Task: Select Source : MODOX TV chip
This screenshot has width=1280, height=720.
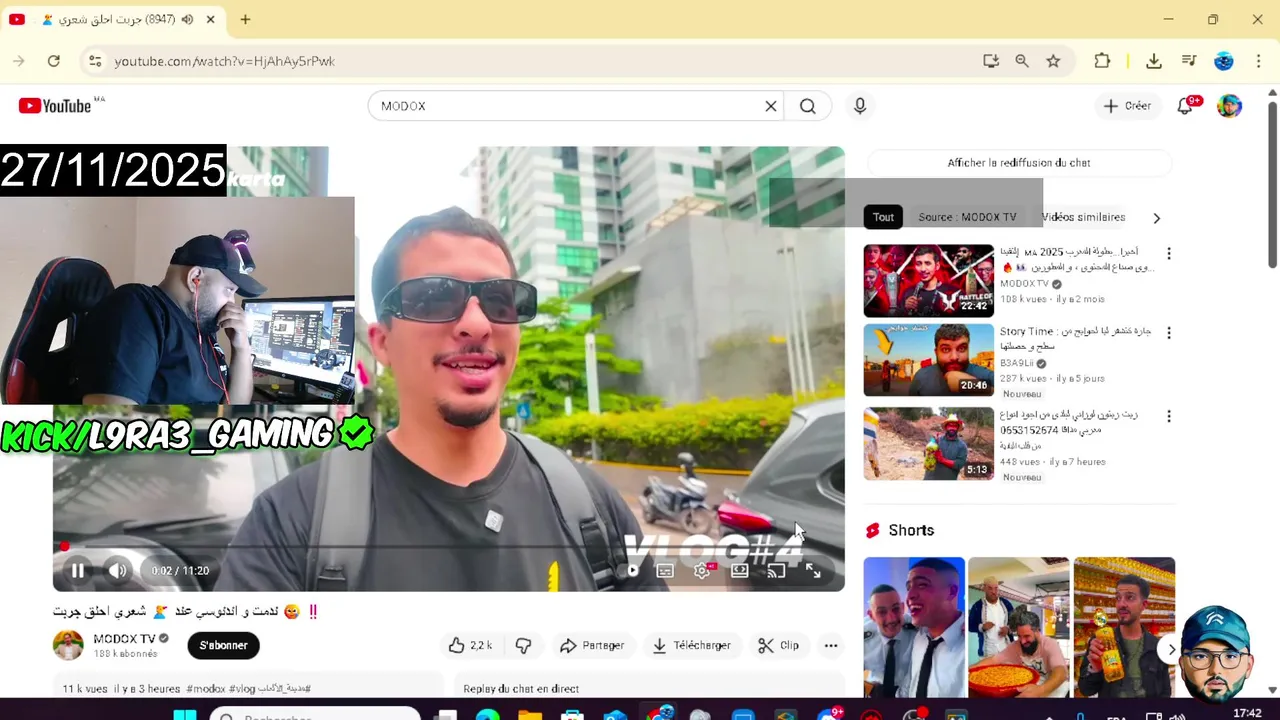Action: point(967,217)
